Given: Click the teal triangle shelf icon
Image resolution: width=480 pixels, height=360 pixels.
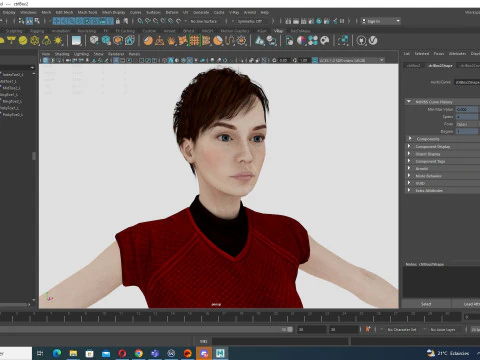Looking at the screenshot, I should (260, 41).
